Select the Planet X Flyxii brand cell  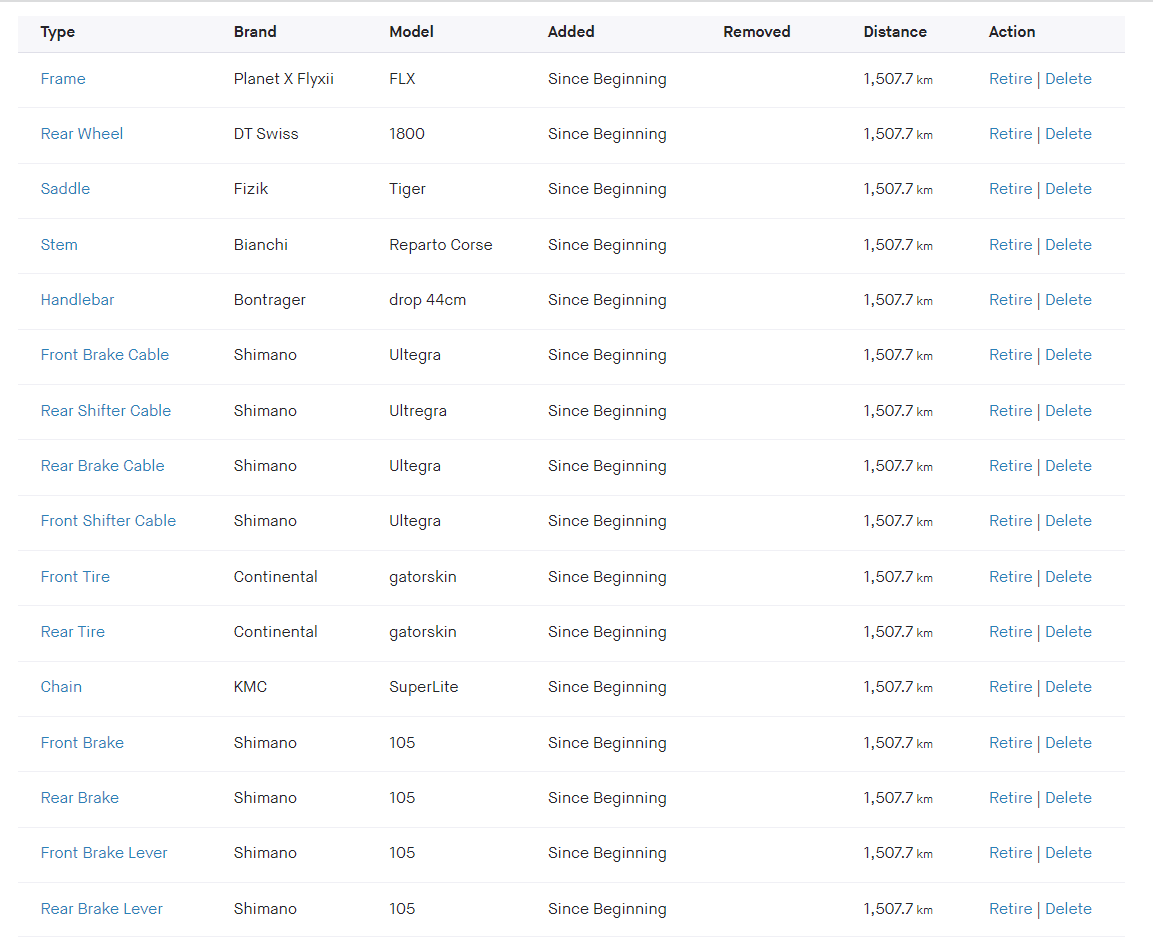point(284,79)
